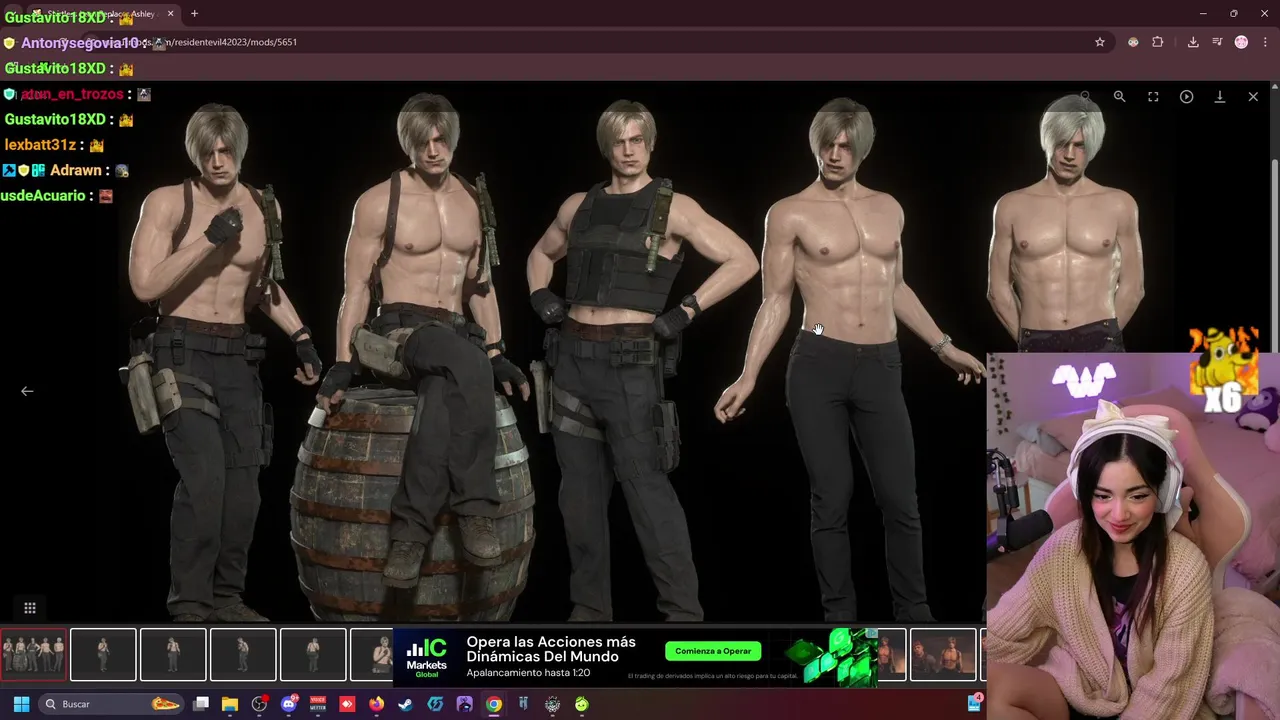Image resolution: width=1280 pixels, height=720 pixels.
Task: Open OBS Studio from taskbar
Action: (x=259, y=704)
